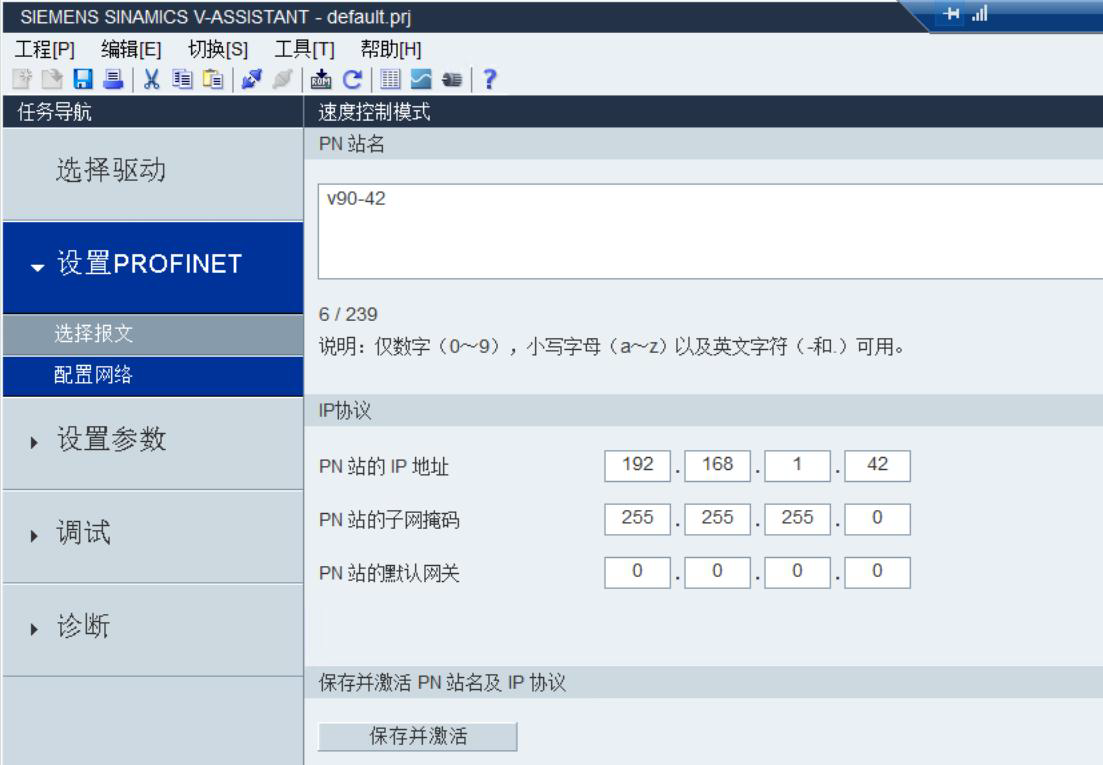This screenshot has width=1103, height=765.
Task: Click the blue Go Online connection icon
Action: (x=251, y=79)
